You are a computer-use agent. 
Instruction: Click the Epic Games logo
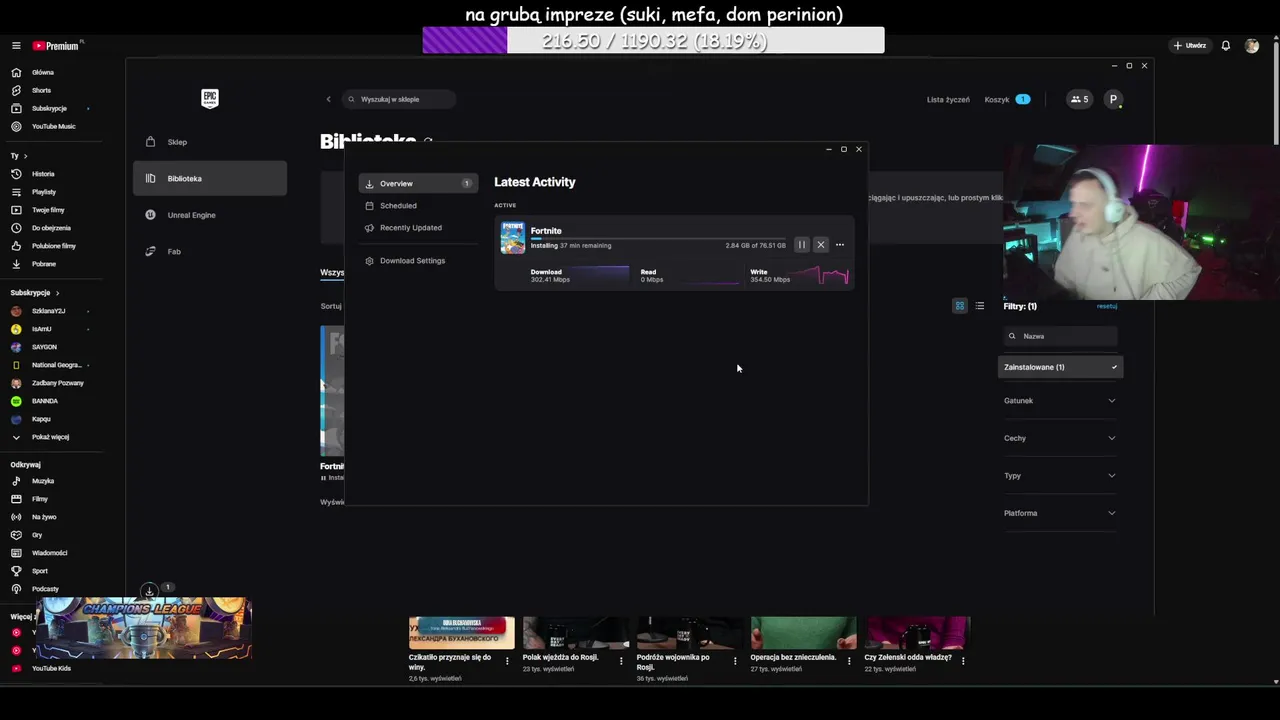(x=210, y=98)
